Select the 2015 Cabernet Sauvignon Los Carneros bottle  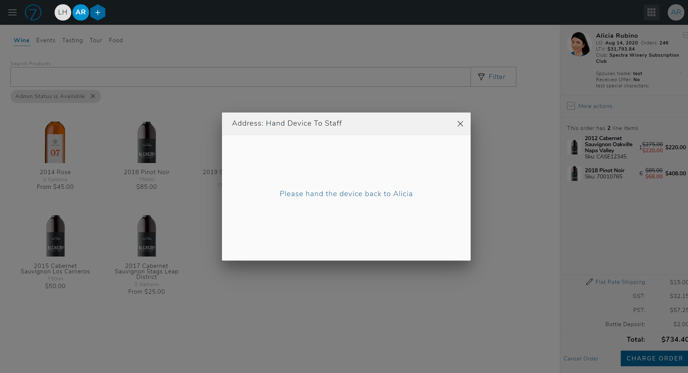point(55,236)
